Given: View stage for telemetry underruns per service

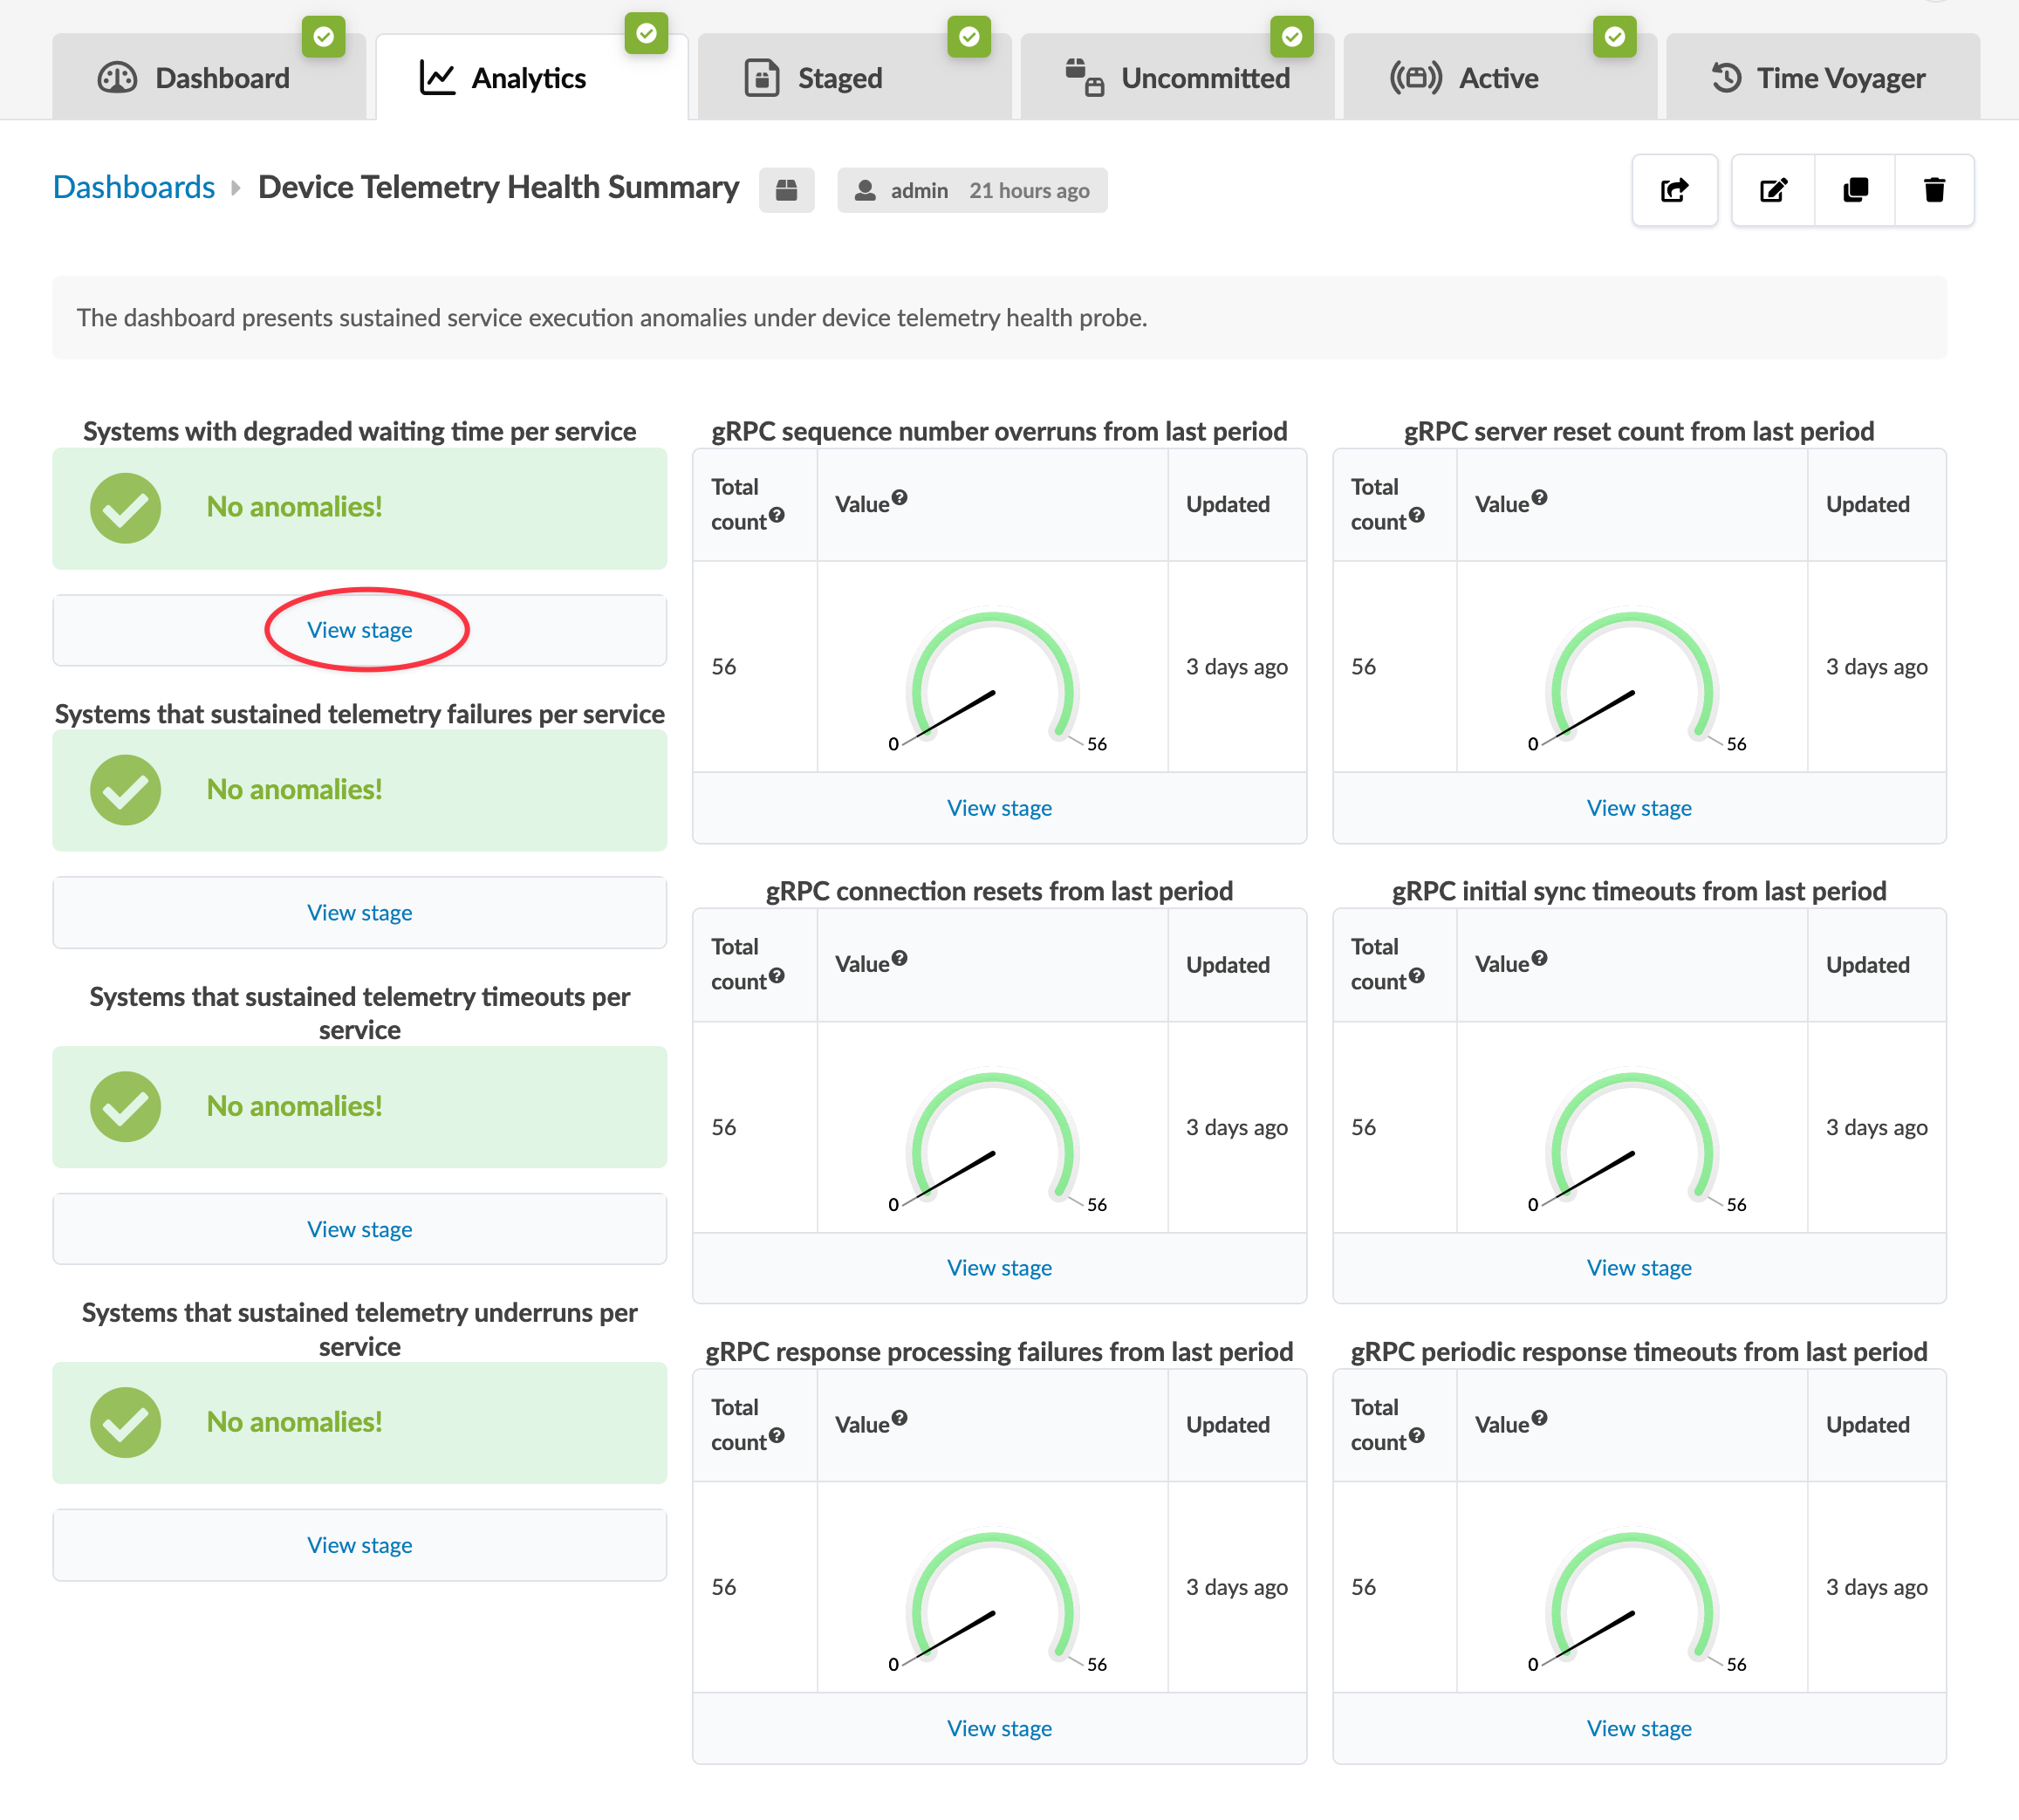Looking at the screenshot, I should 359,1545.
